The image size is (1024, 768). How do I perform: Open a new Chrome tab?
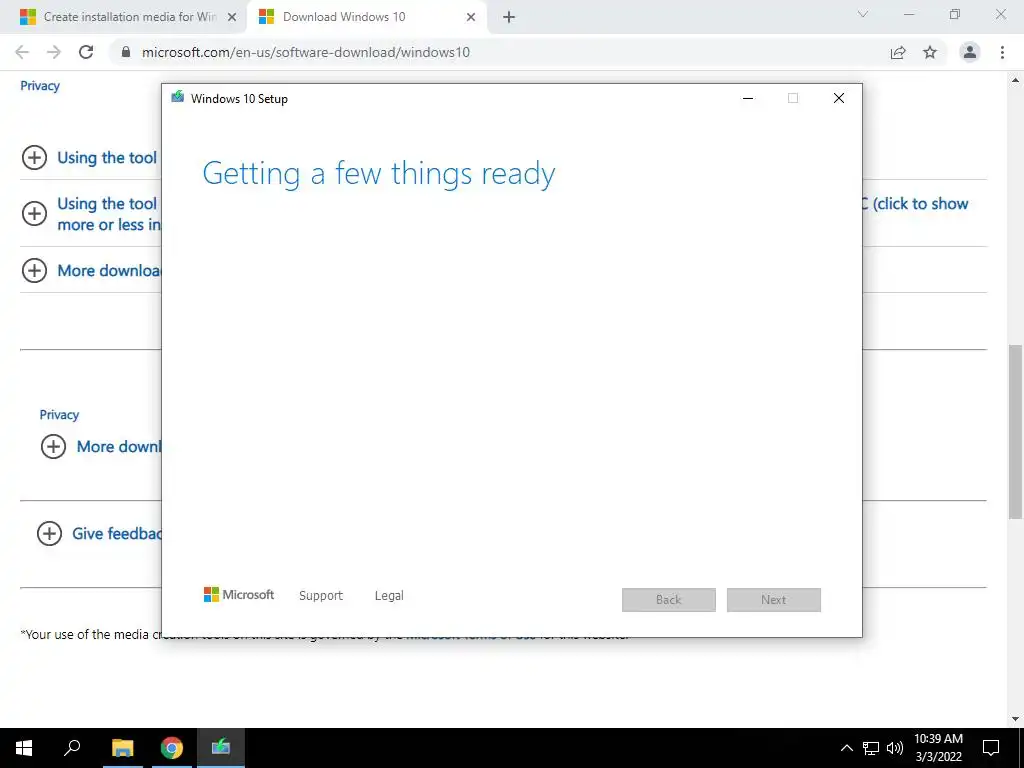(509, 17)
